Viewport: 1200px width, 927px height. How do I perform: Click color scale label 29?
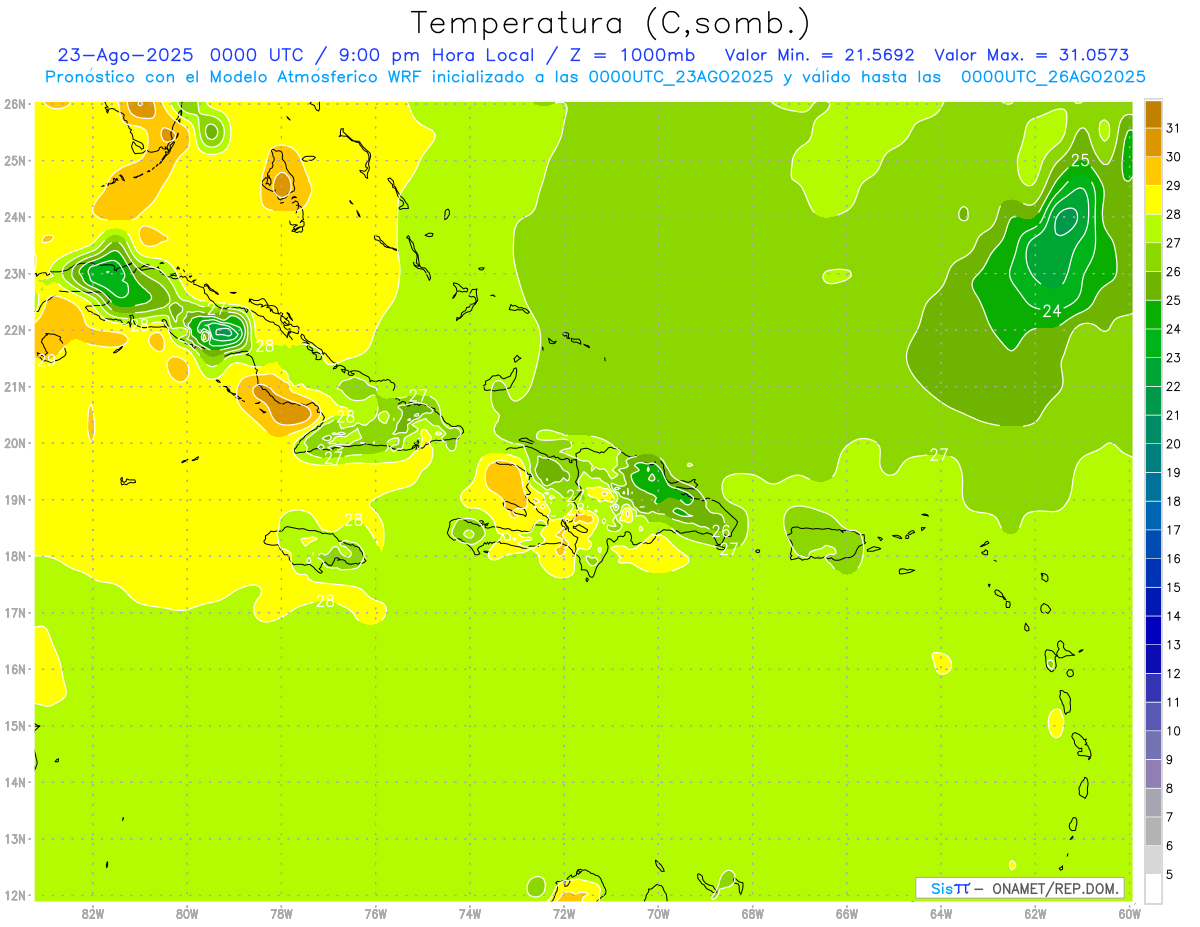pyautogui.click(x=1173, y=185)
